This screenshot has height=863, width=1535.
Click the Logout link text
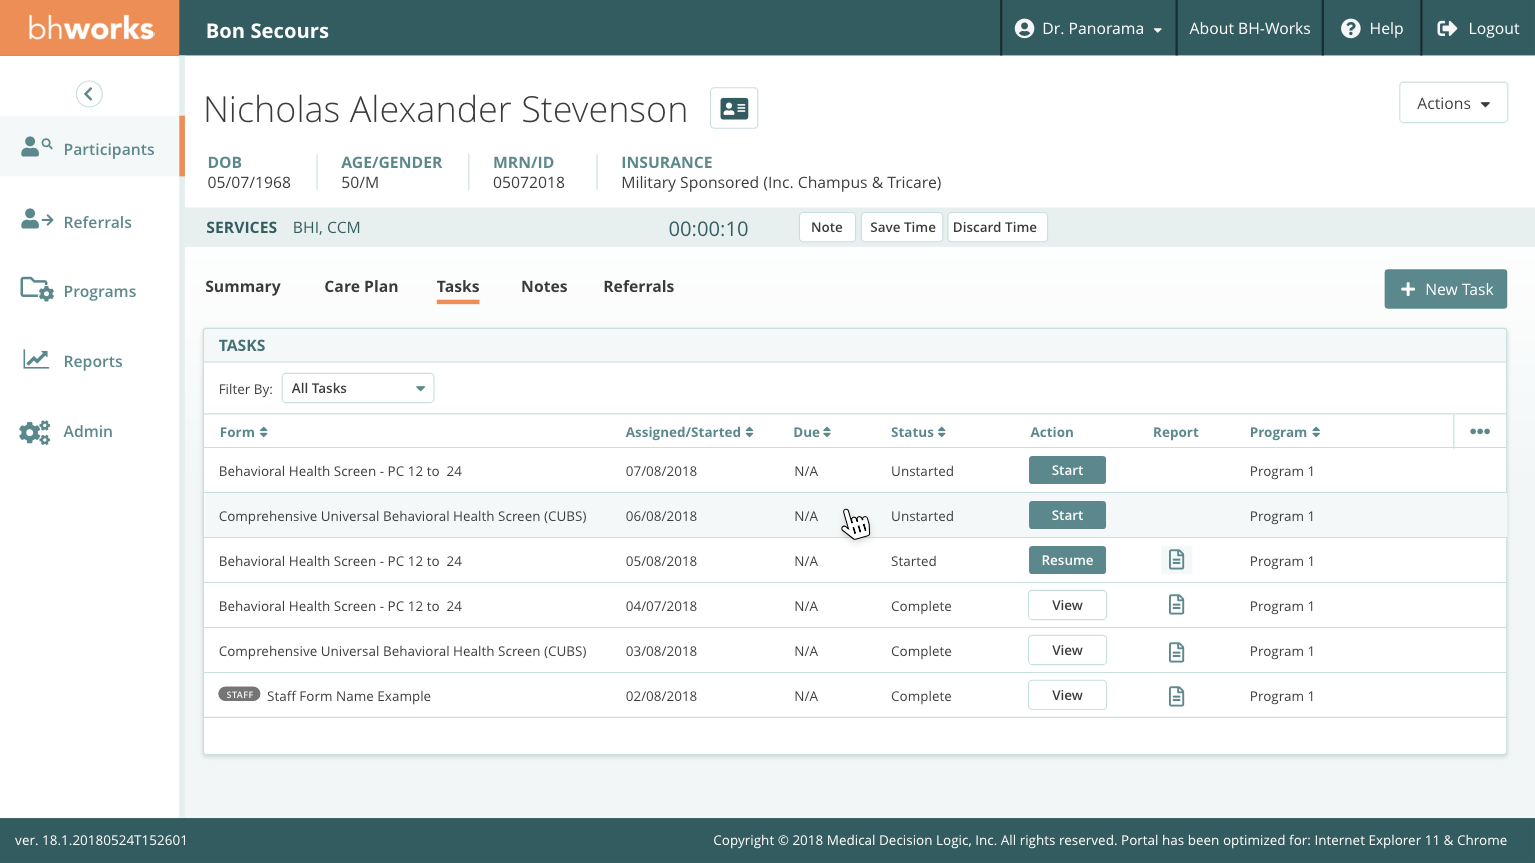tap(1494, 28)
